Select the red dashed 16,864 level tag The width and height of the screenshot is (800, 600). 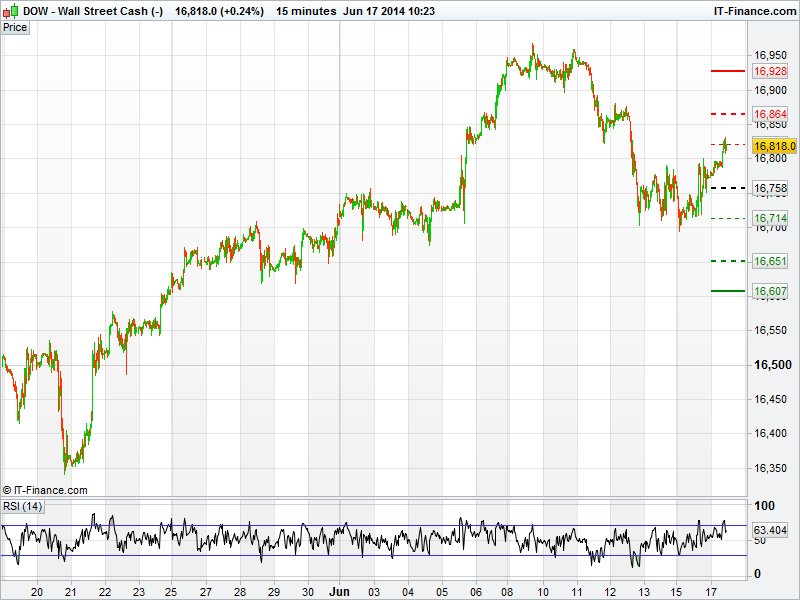tap(770, 115)
